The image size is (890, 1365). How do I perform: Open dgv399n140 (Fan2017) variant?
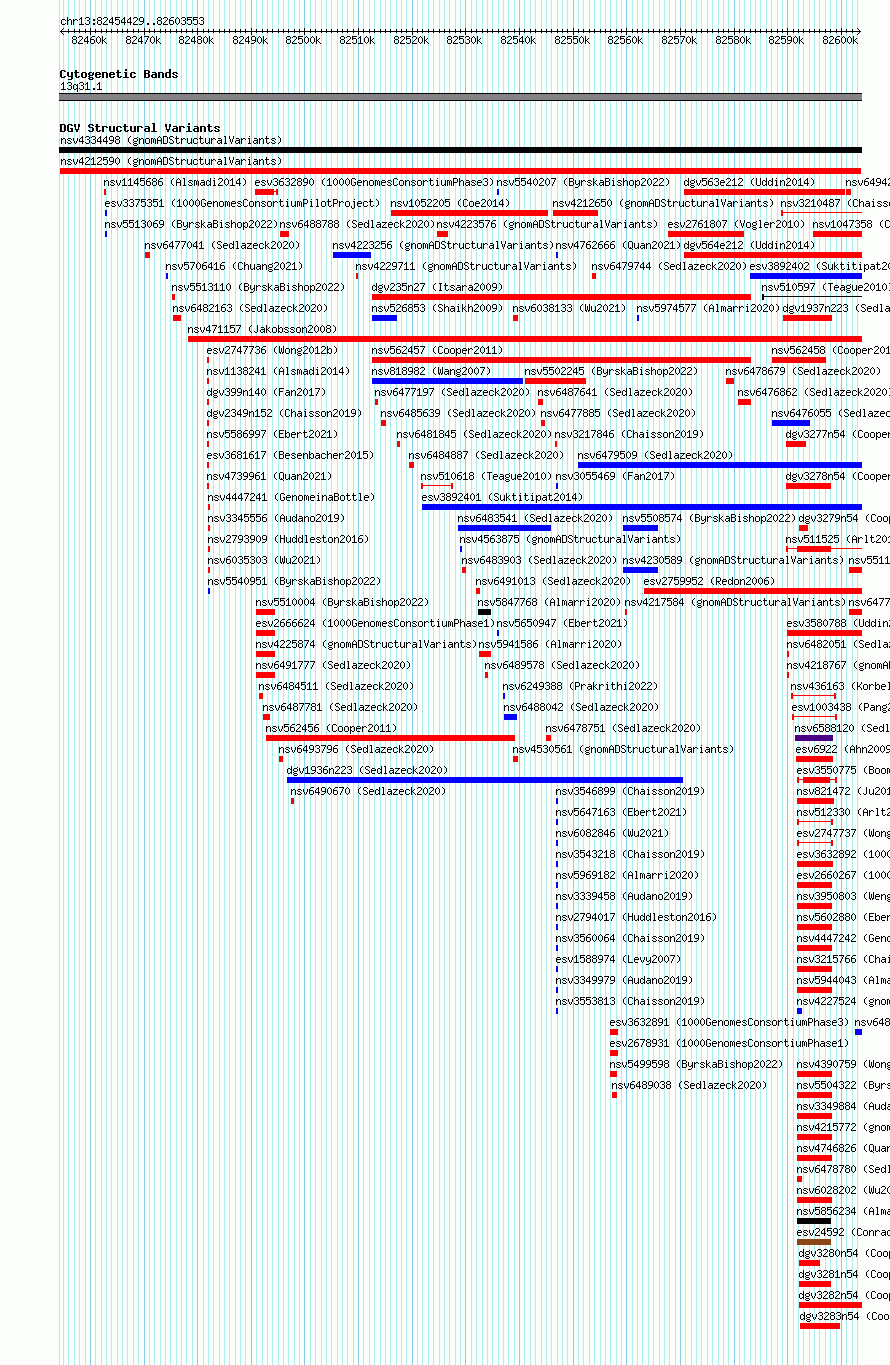point(266,392)
